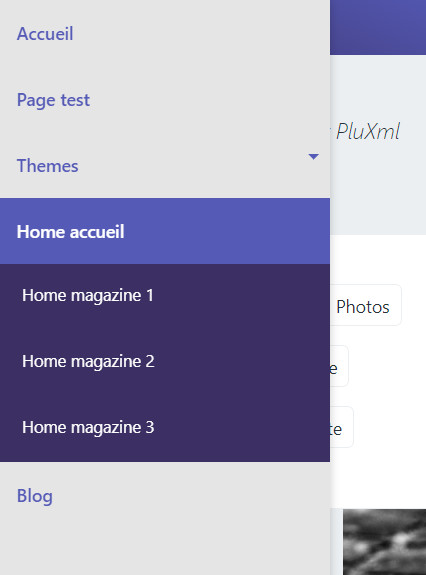Choose the highlighted Home accueil item
Image resolution: width=426 pixels, height=575 pixels.
point(165,231)
